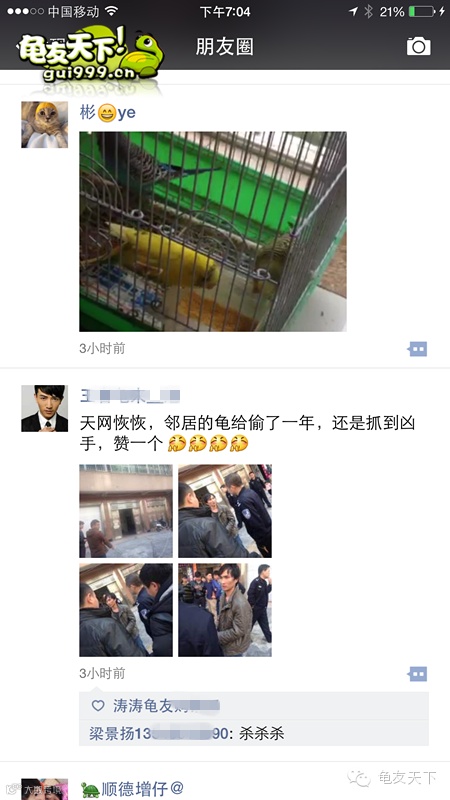
Task: Open comment menu under the turtle thief post
Action: click(x=417, y=674)
